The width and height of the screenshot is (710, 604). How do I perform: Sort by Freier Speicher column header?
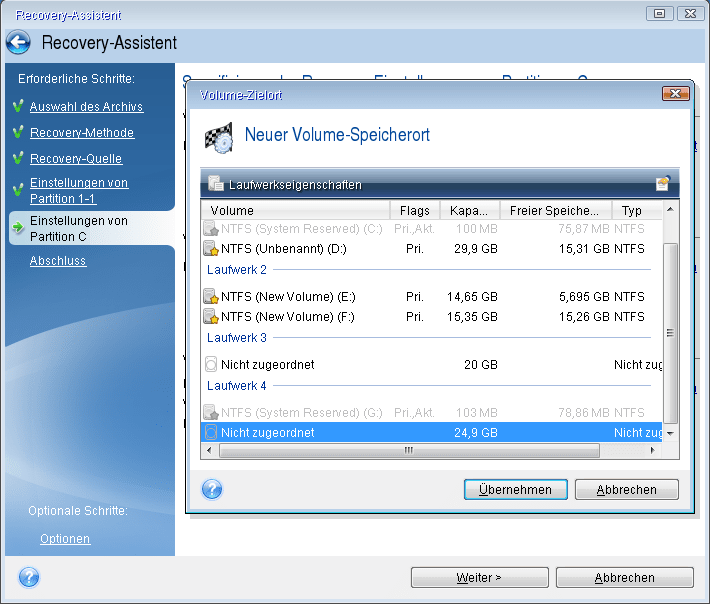(555, 211)
